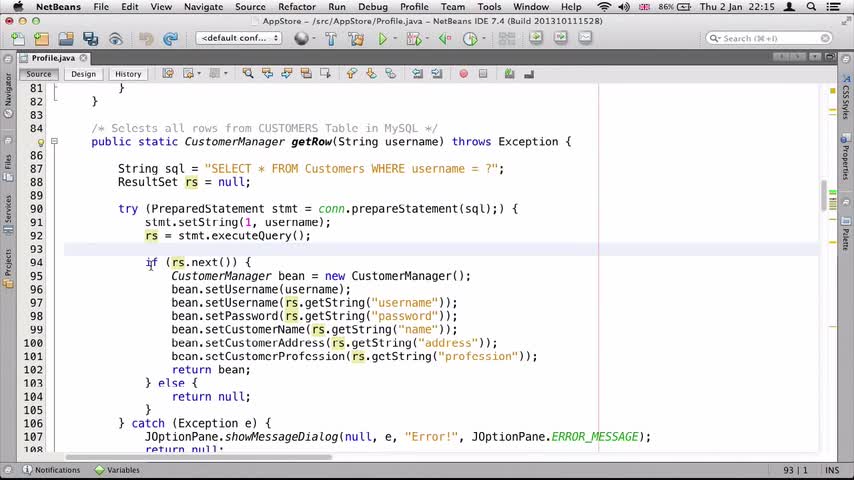
Task: Jump to Next Bookmark icon
Action: tap(371, 74)
